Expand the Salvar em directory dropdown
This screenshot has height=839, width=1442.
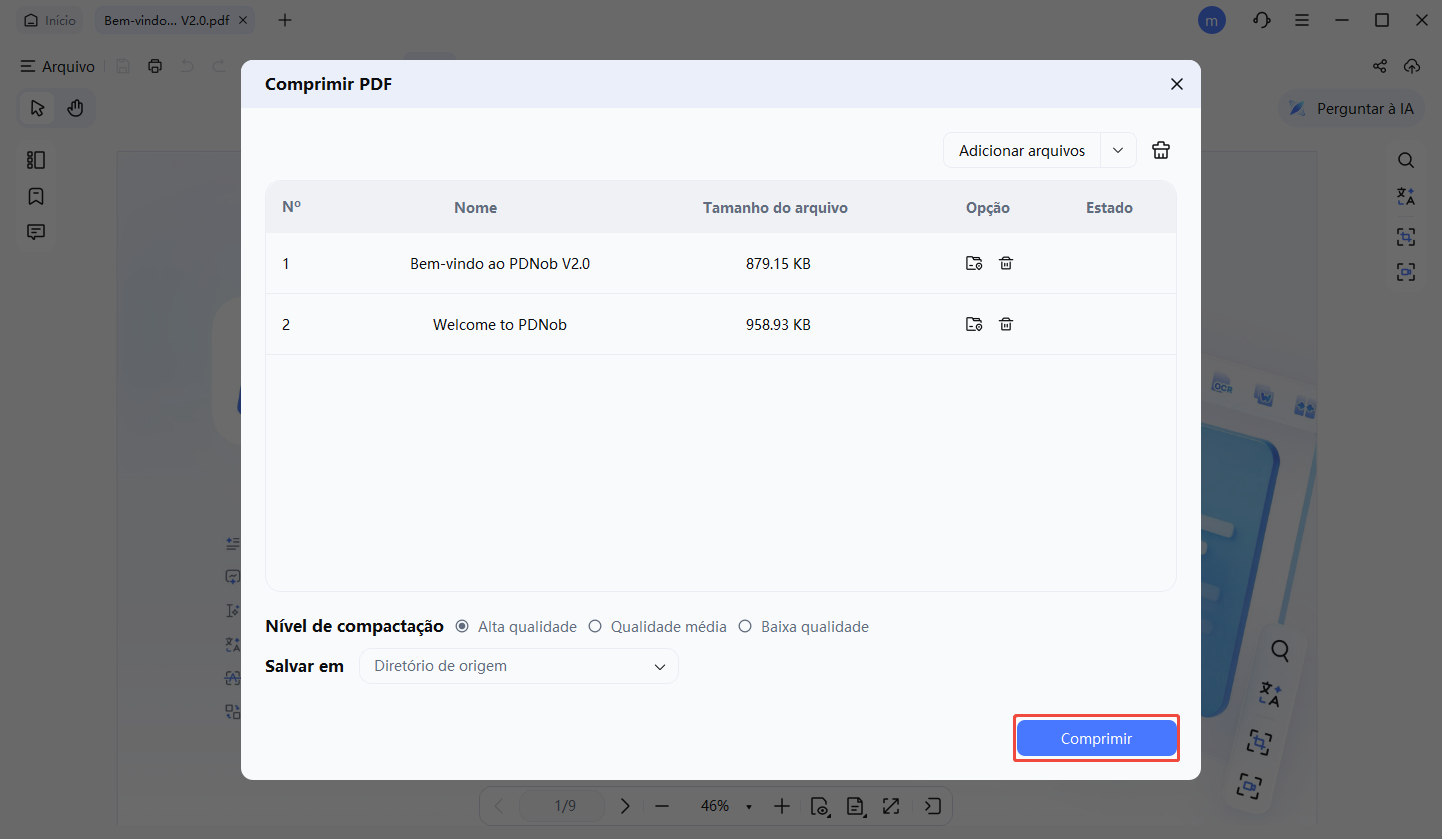[x=519, y=666]
